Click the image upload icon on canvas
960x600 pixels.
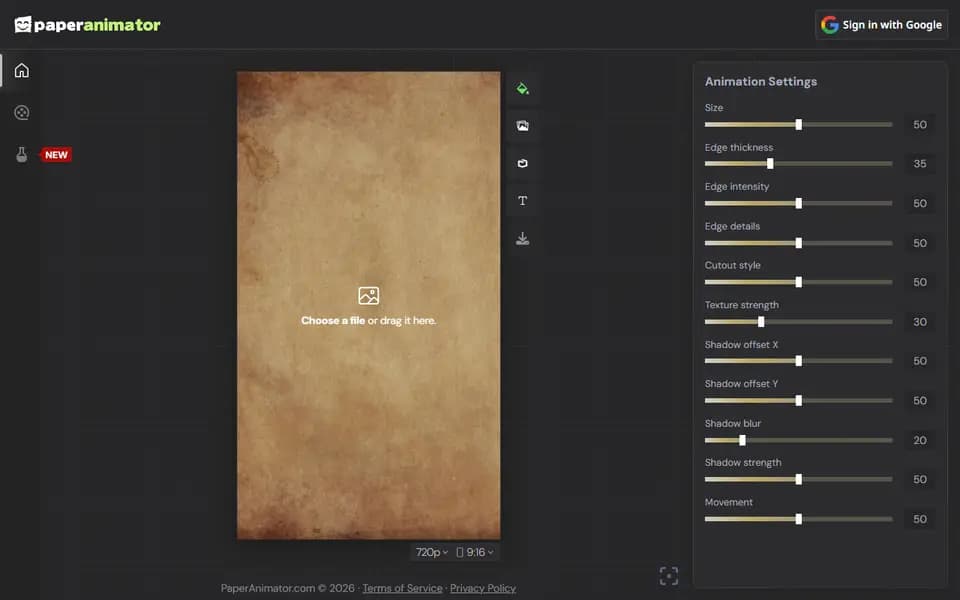coord(369,296)
